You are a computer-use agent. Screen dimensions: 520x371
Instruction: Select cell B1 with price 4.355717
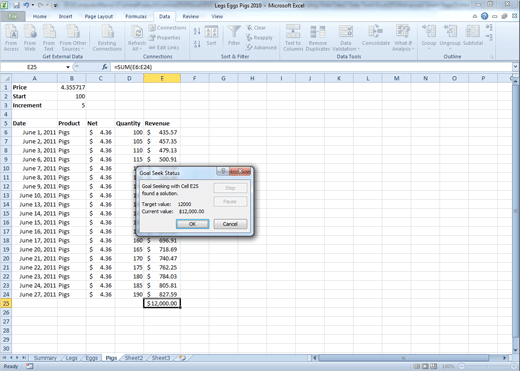tap(72, 87)
